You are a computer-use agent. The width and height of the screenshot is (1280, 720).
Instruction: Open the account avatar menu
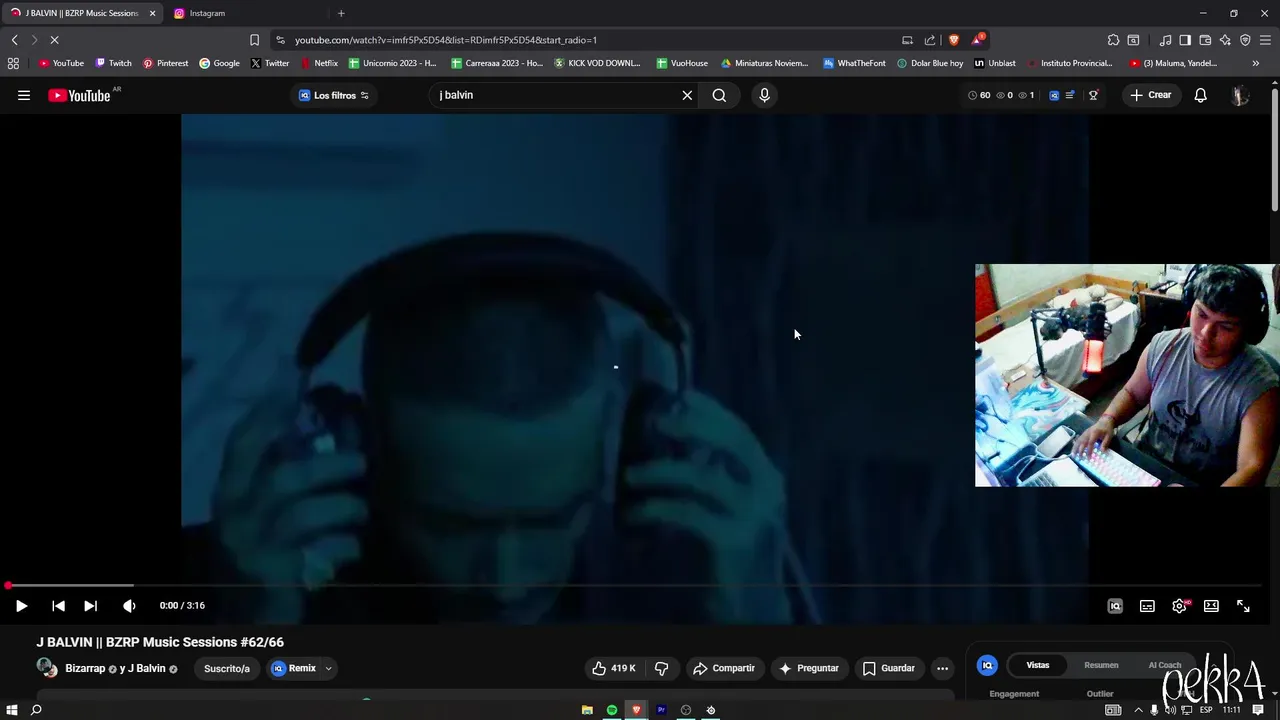tap(1240, 95)
